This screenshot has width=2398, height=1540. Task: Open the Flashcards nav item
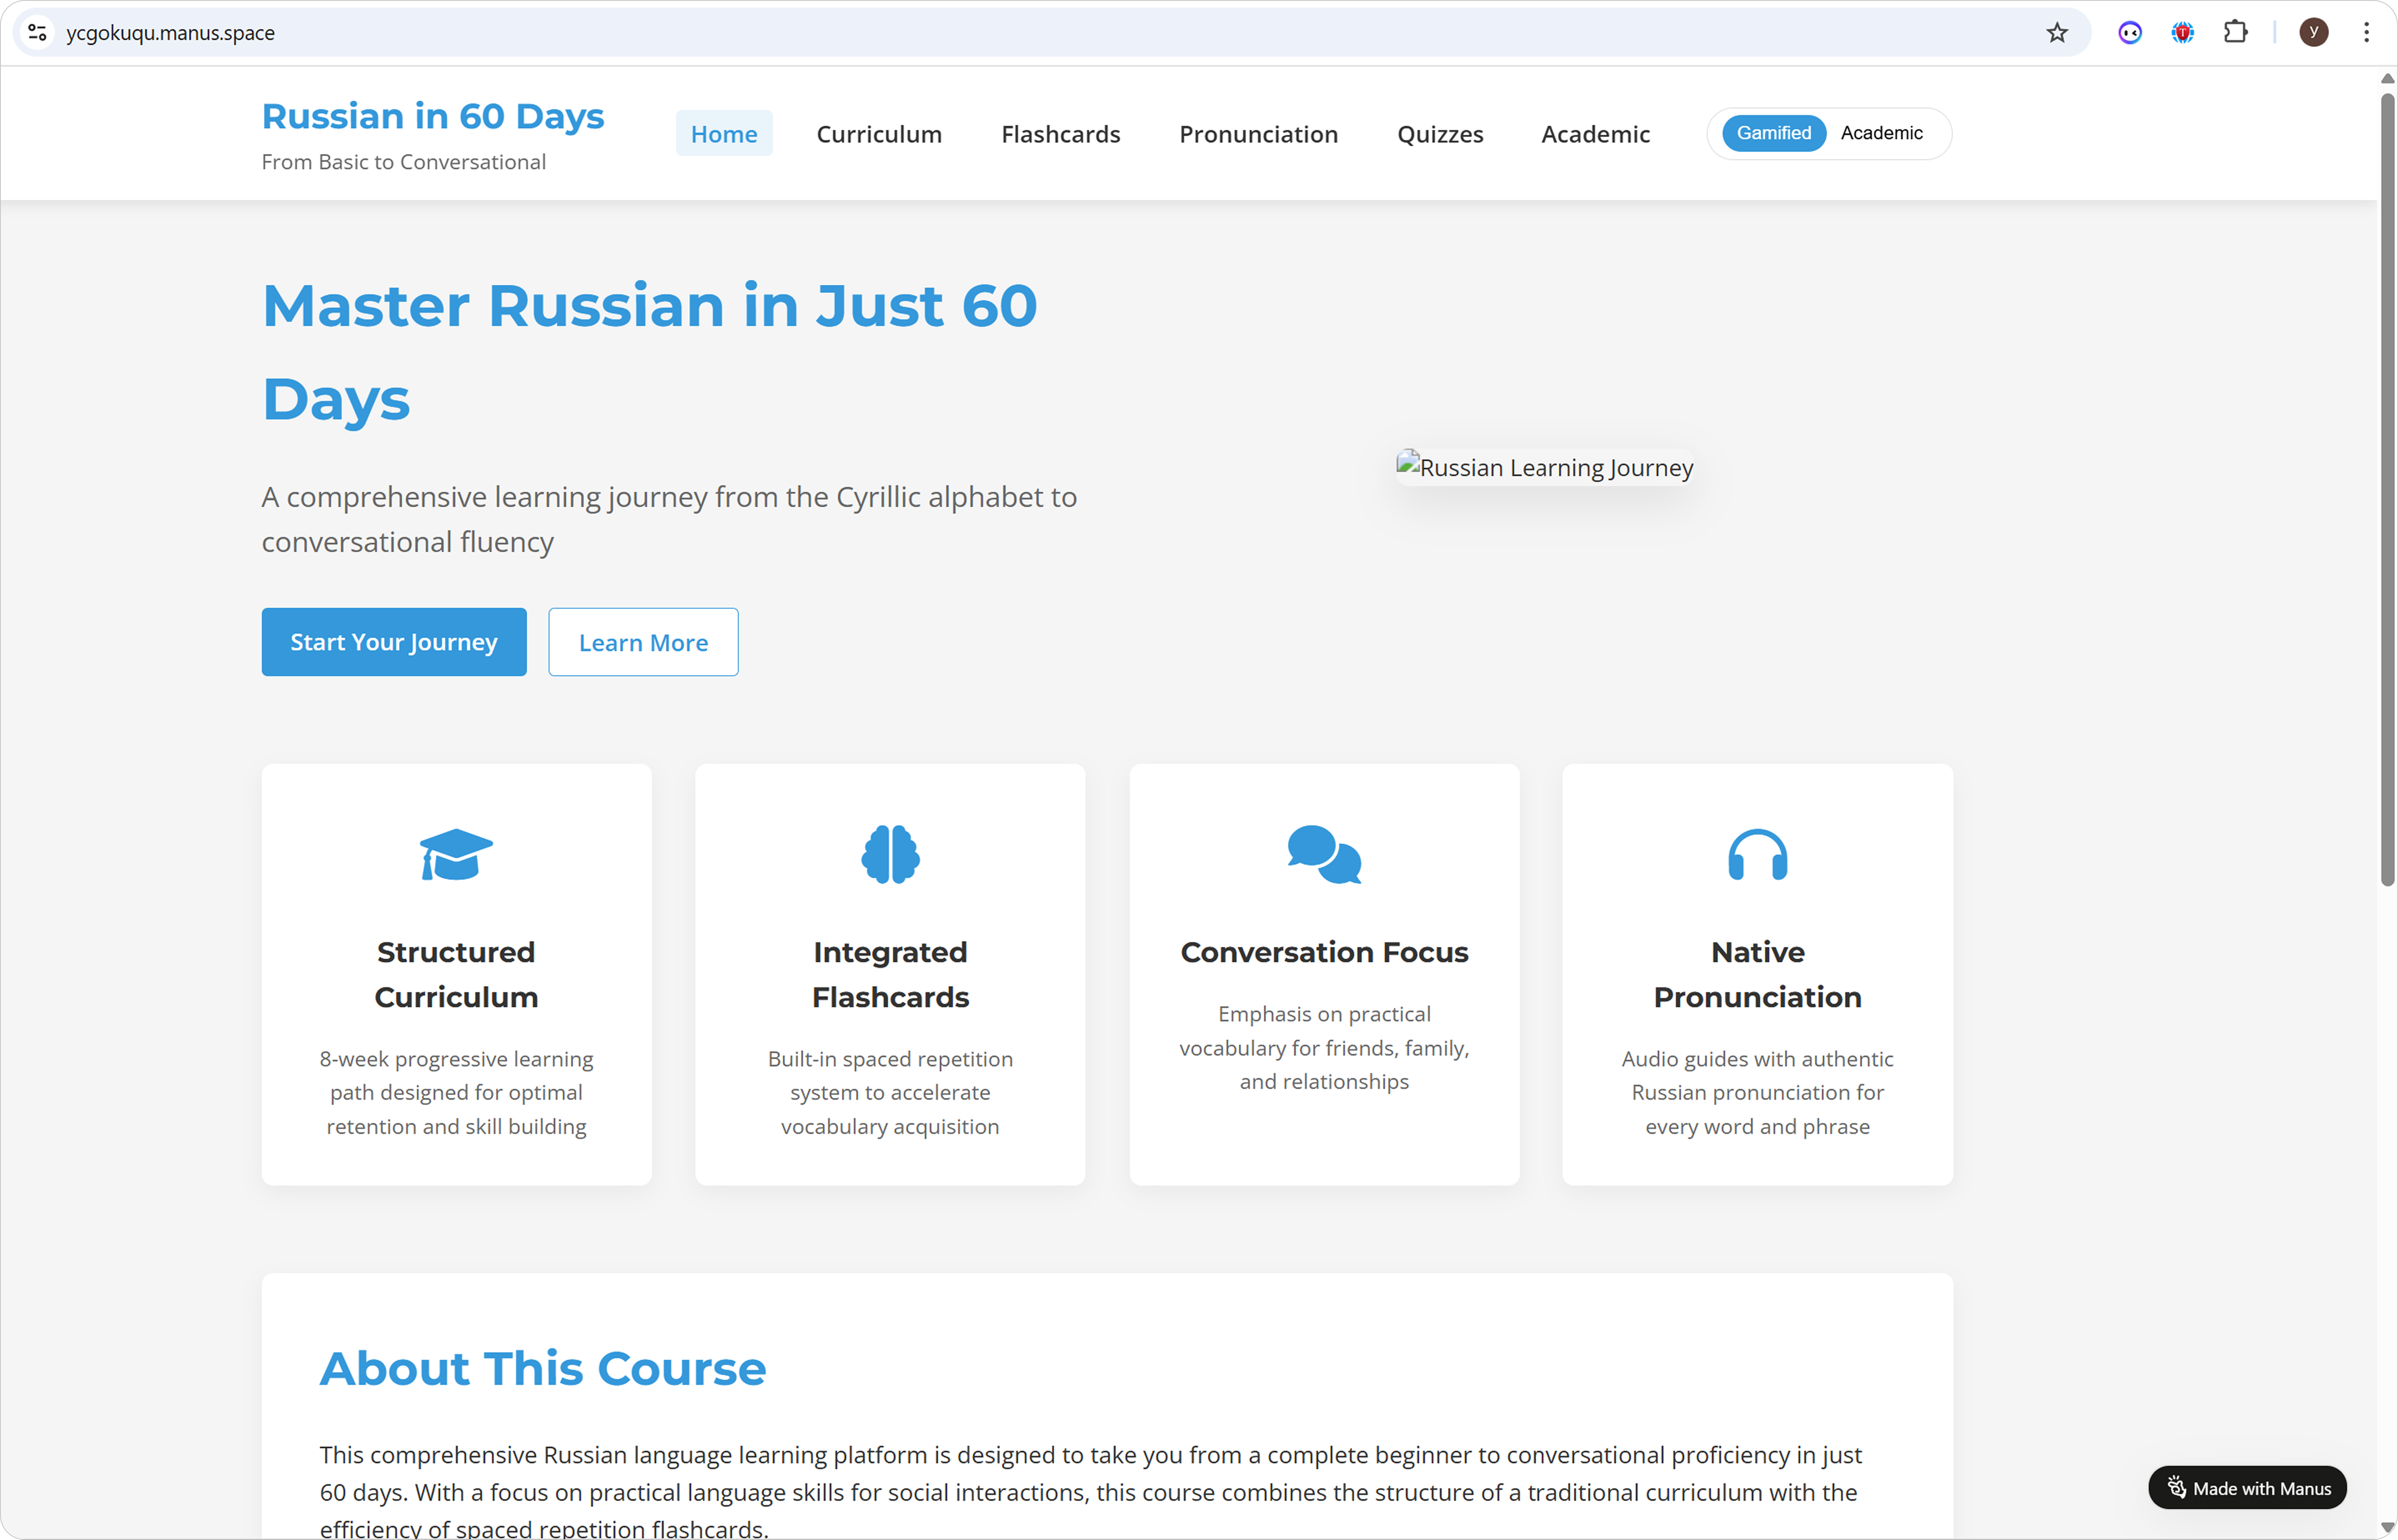pos(1061,133)
